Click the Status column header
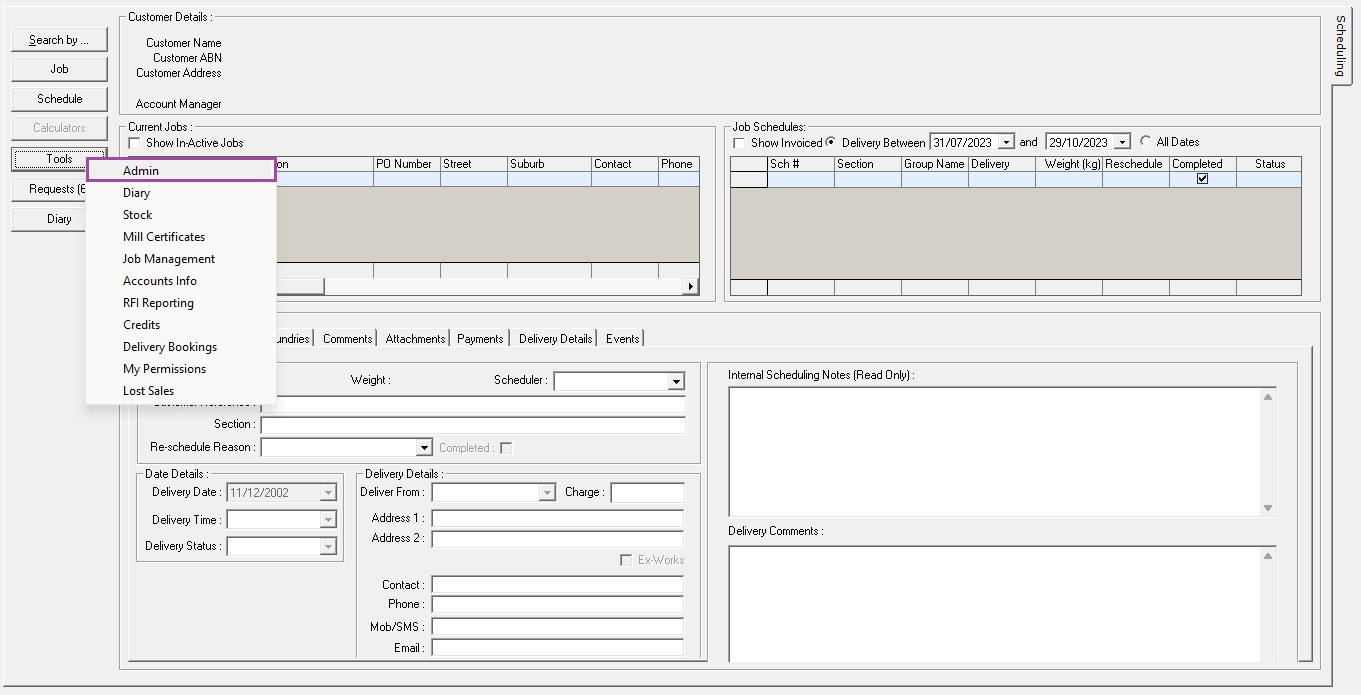Screen dimensions: 1361x695 click(x=1269, y=164)
